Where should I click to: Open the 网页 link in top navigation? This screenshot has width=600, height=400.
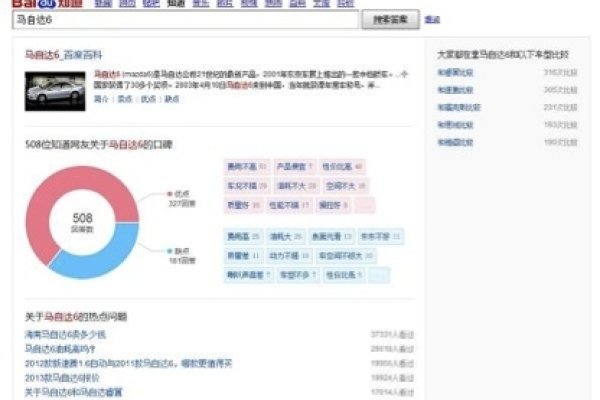(x=127, y=3)
